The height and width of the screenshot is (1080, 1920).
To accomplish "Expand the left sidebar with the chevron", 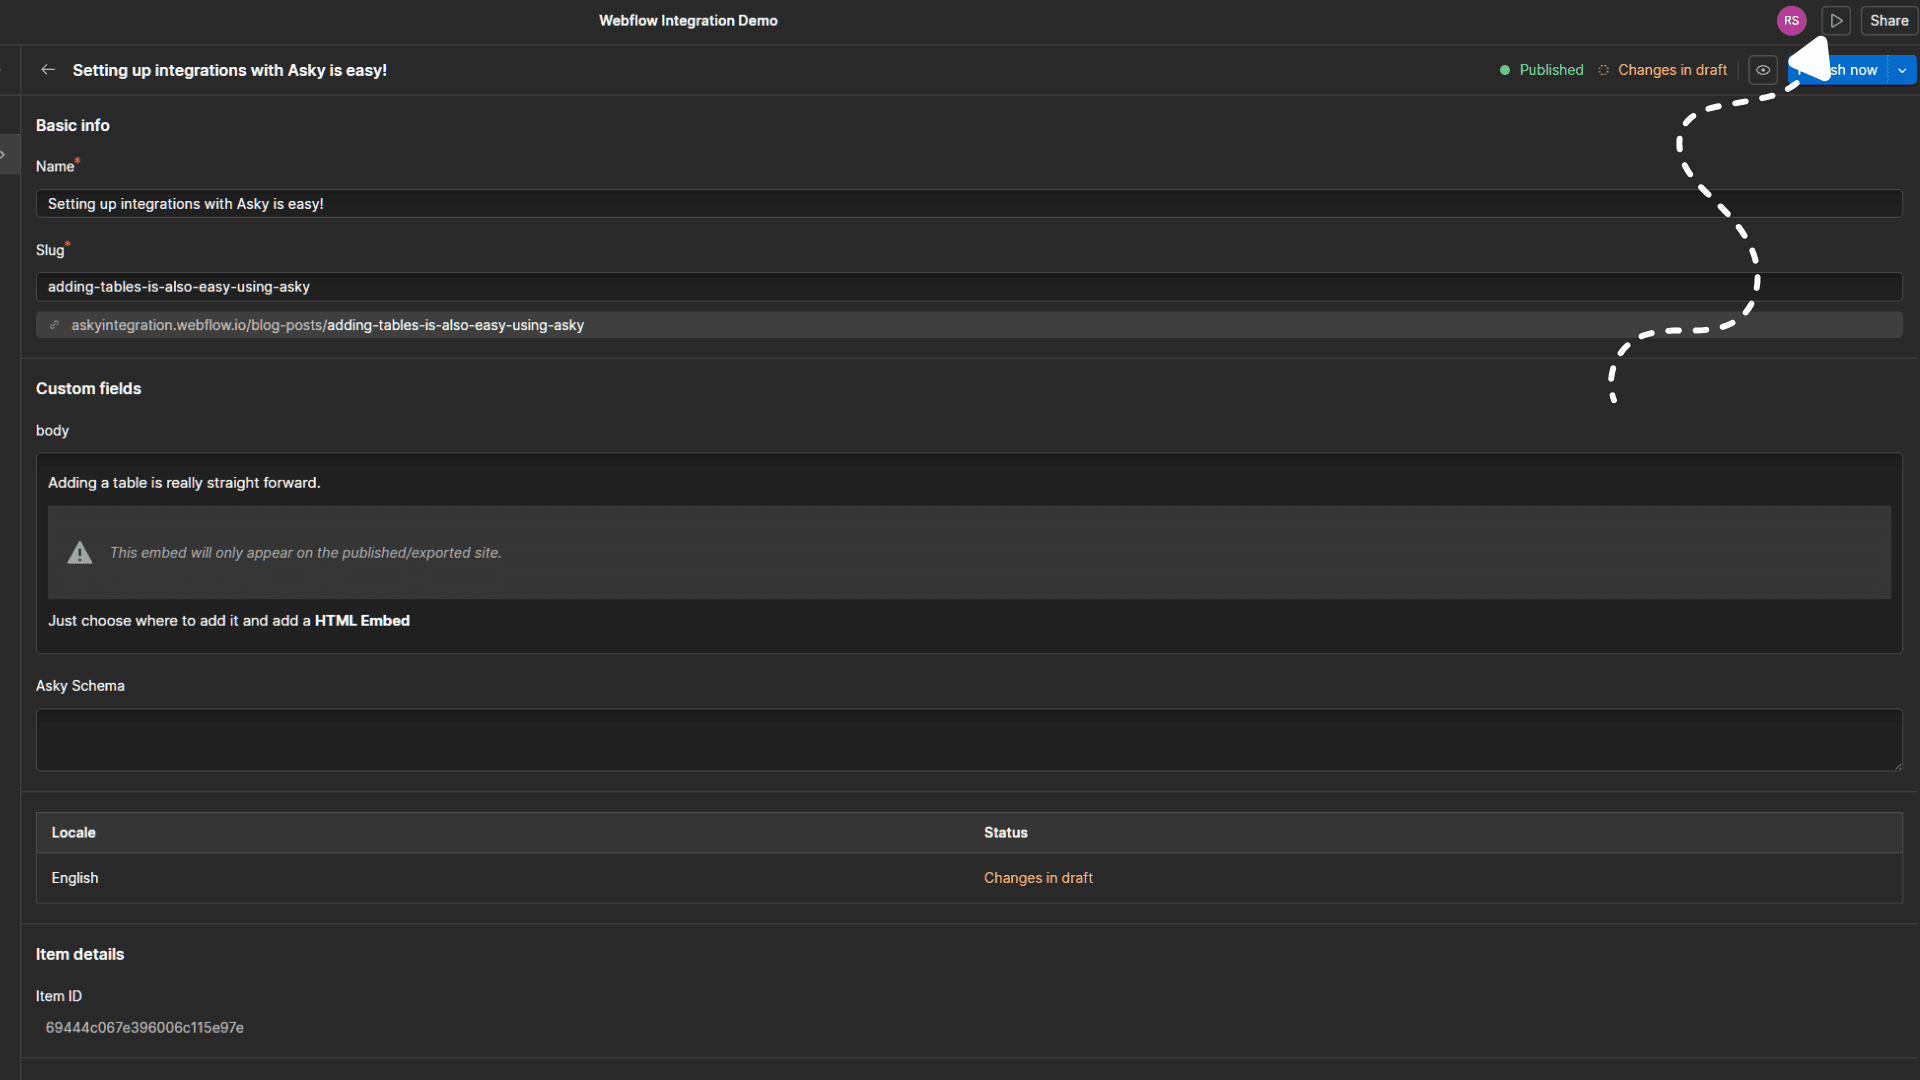I will (4, 155).
